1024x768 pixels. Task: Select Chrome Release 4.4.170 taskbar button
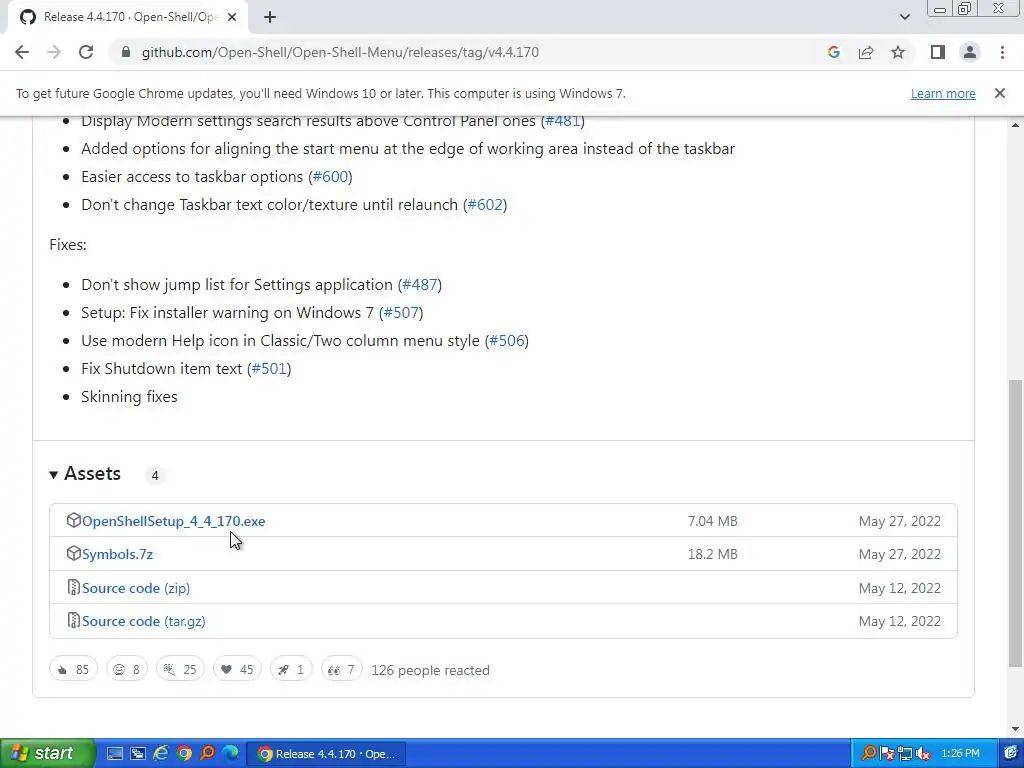[327, 754]
